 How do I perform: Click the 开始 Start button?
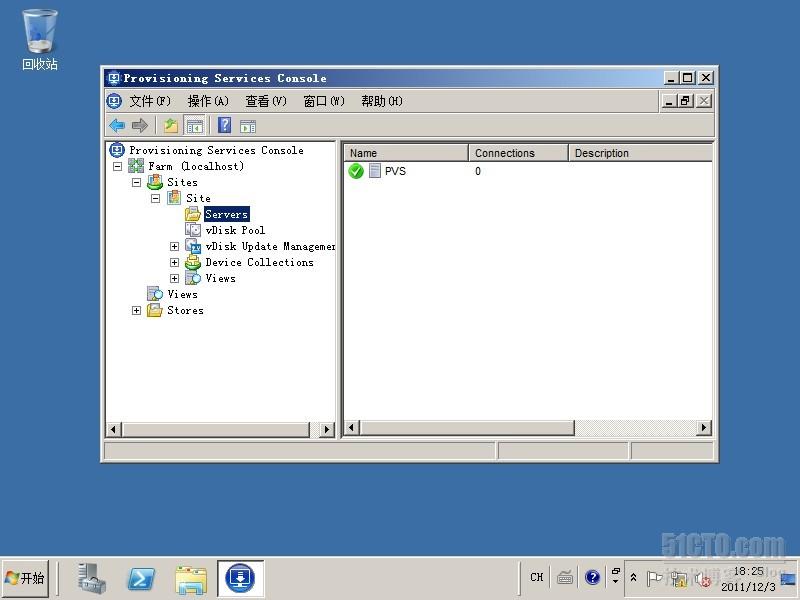tap(26, 578)
